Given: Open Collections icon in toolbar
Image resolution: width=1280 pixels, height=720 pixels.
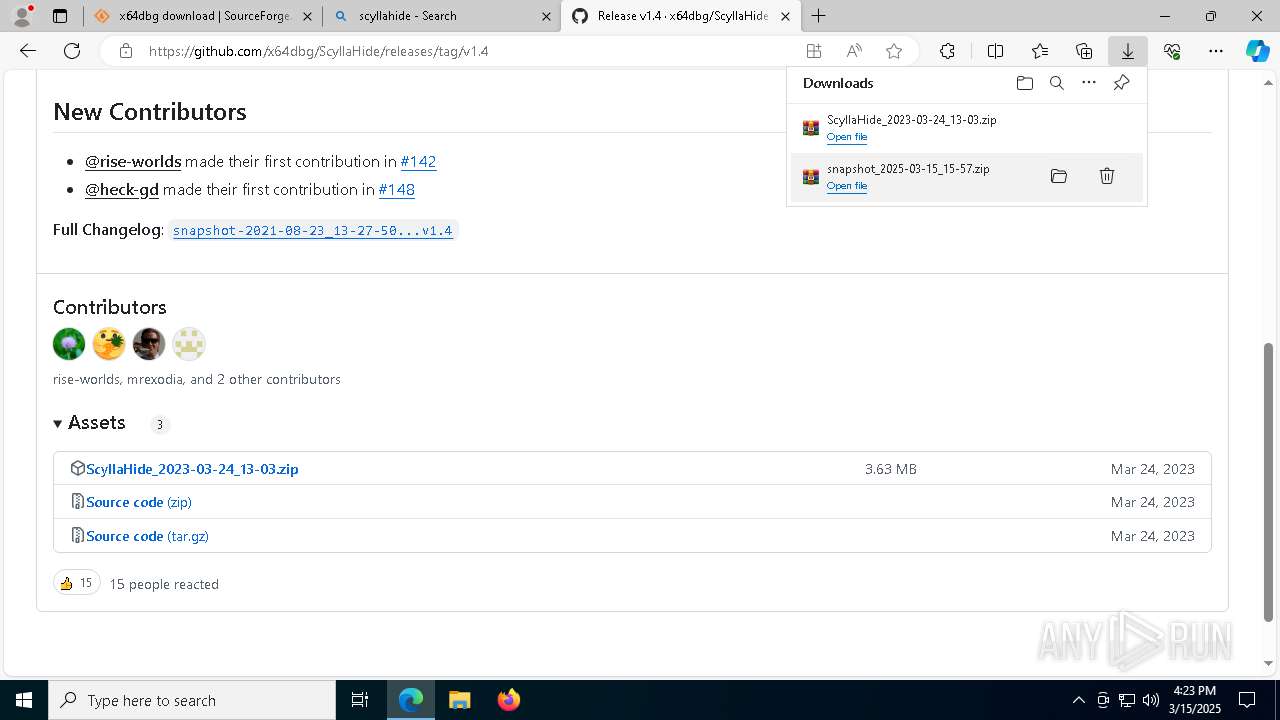Looking at the screenshot, I should (x=1084, y=51).
